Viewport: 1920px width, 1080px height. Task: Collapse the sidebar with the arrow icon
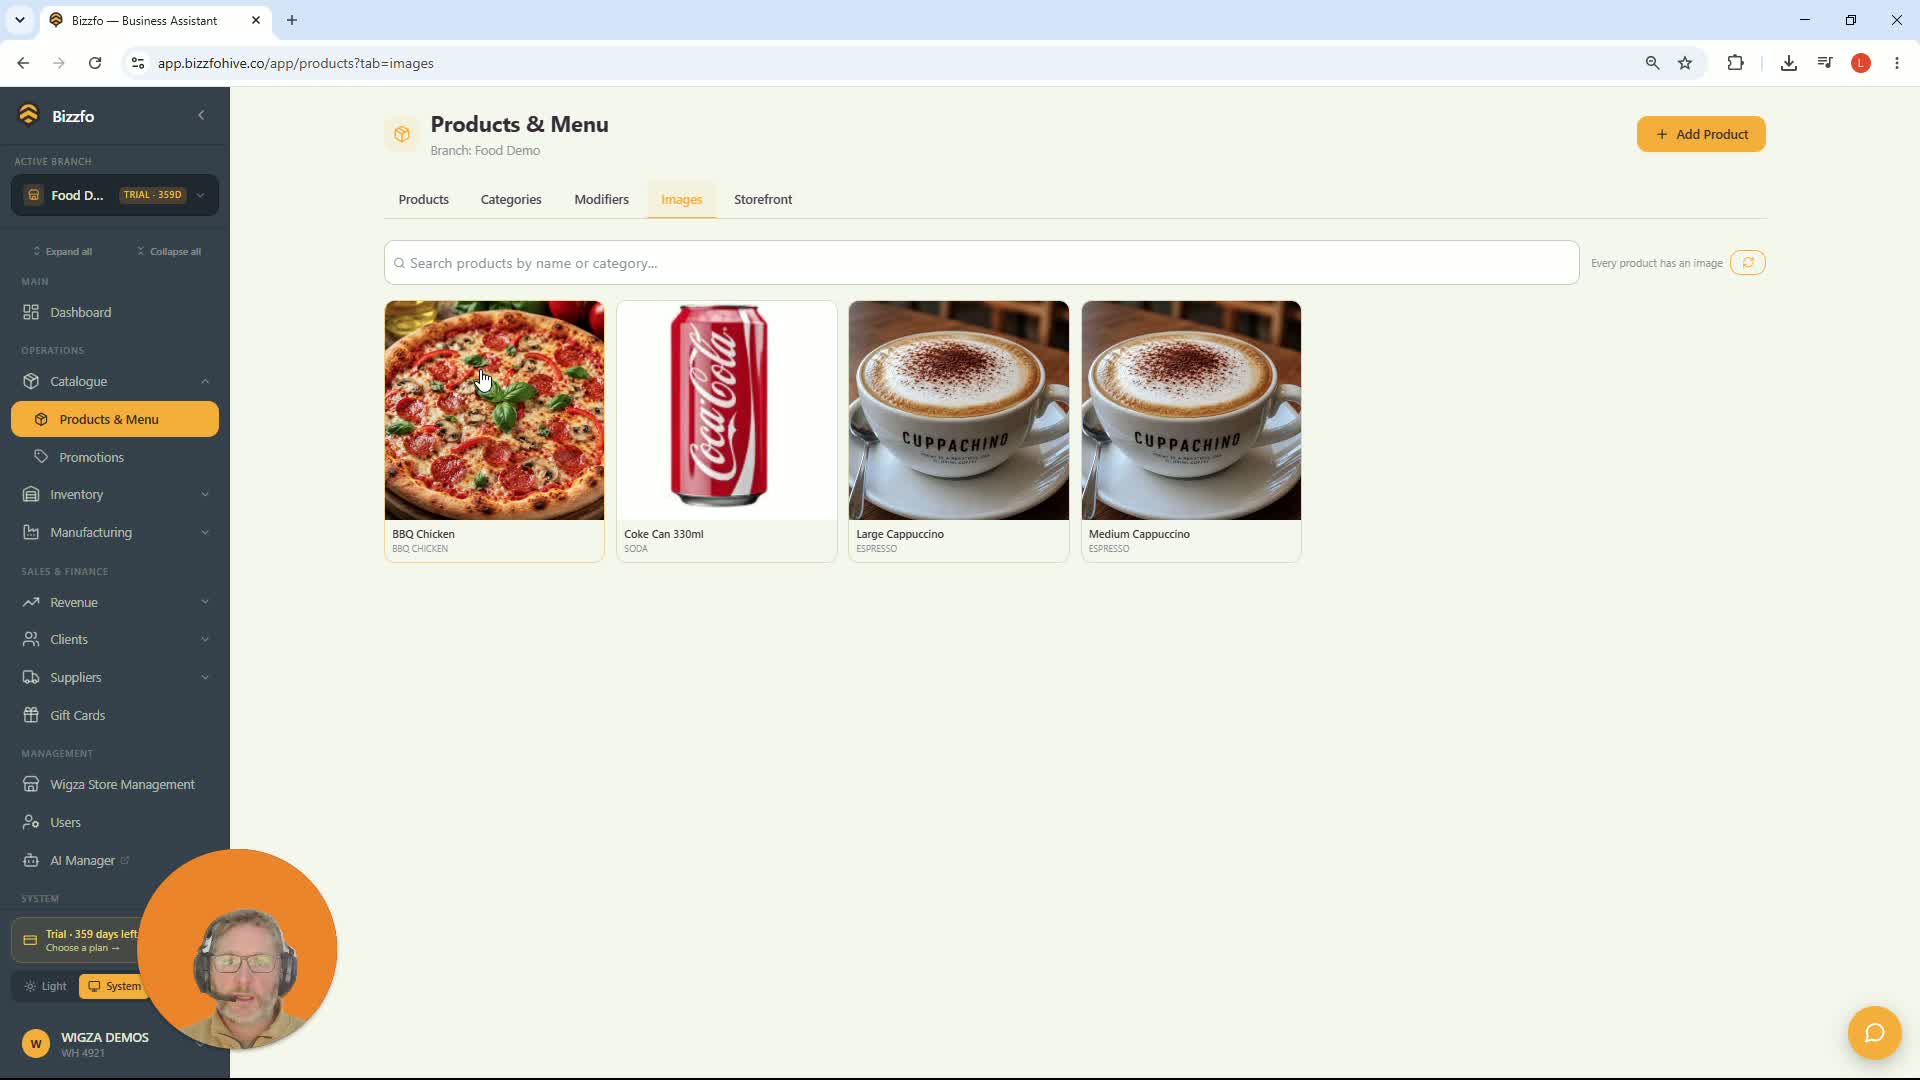(x=201, y=116)
